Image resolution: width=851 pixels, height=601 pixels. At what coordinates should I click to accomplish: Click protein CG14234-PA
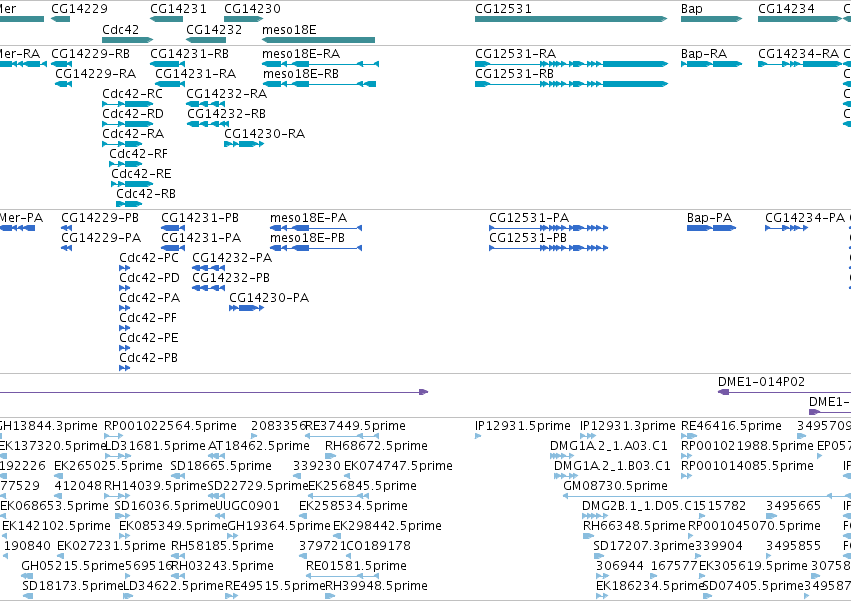tap(805, 218)
